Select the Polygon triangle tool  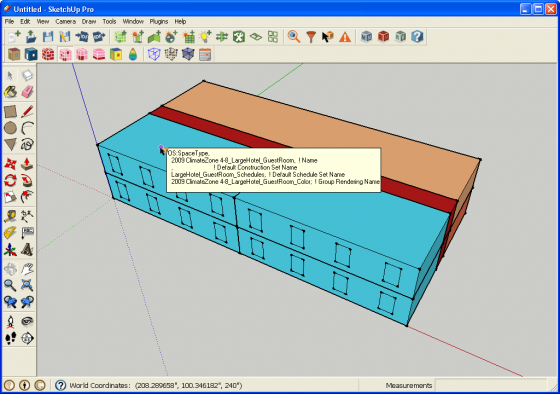(10, 145)
